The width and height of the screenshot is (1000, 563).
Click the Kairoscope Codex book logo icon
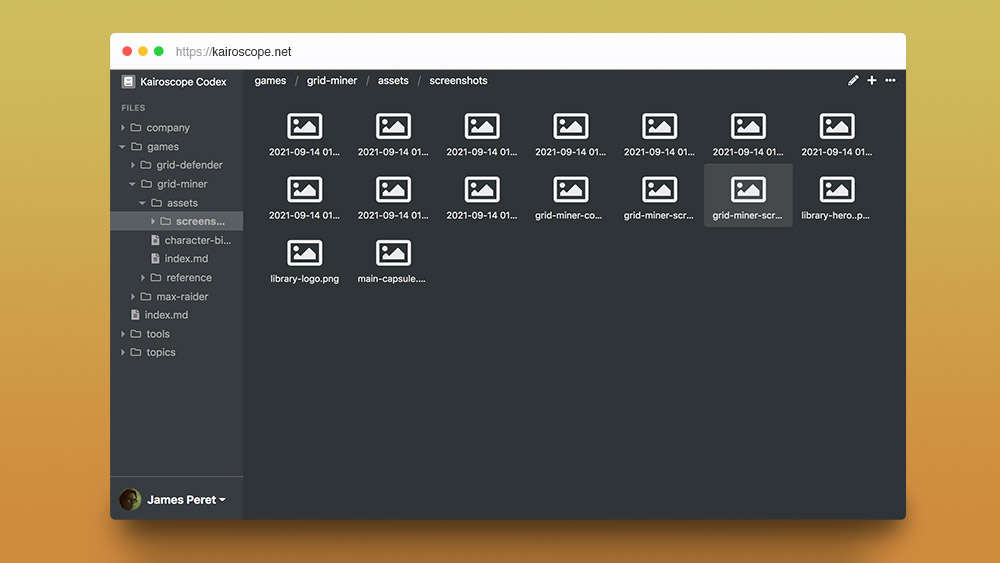coord(128,82)
